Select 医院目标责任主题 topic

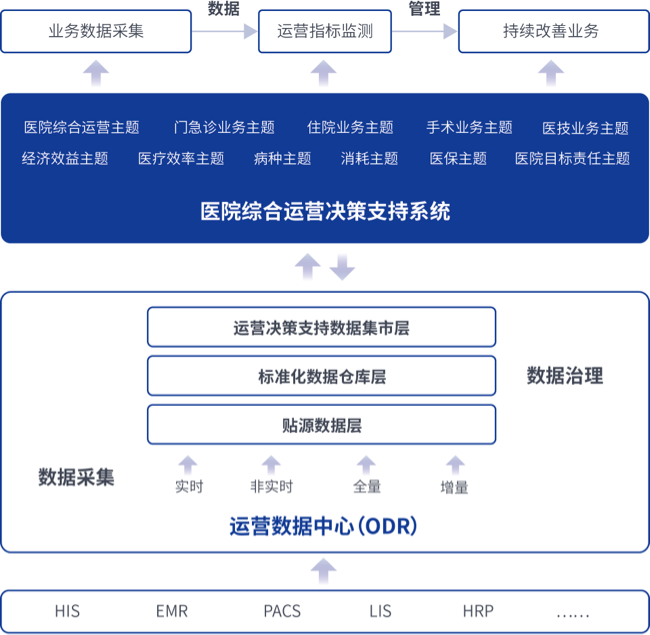coord(572,158)
